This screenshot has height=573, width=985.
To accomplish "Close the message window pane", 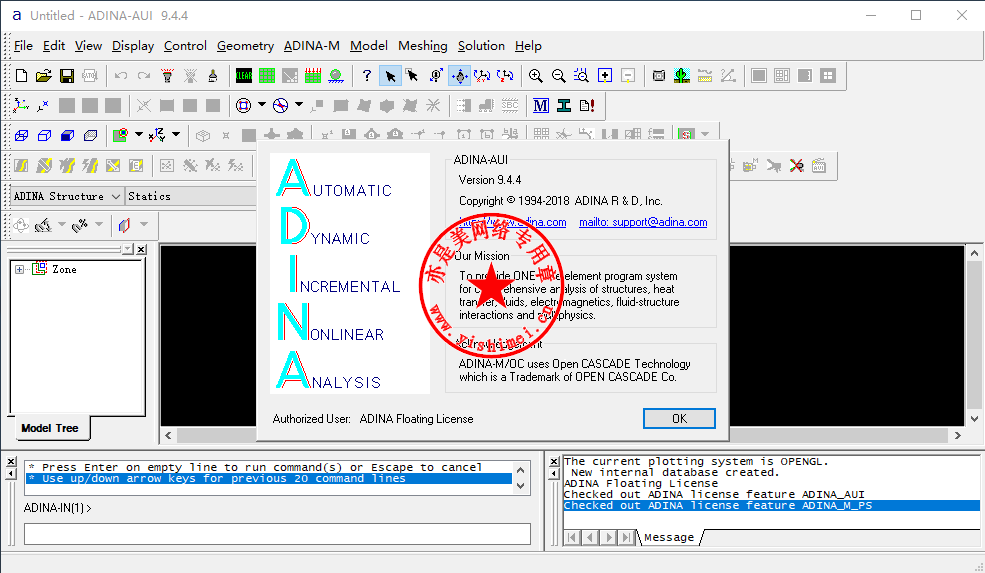I will [553, 462].
